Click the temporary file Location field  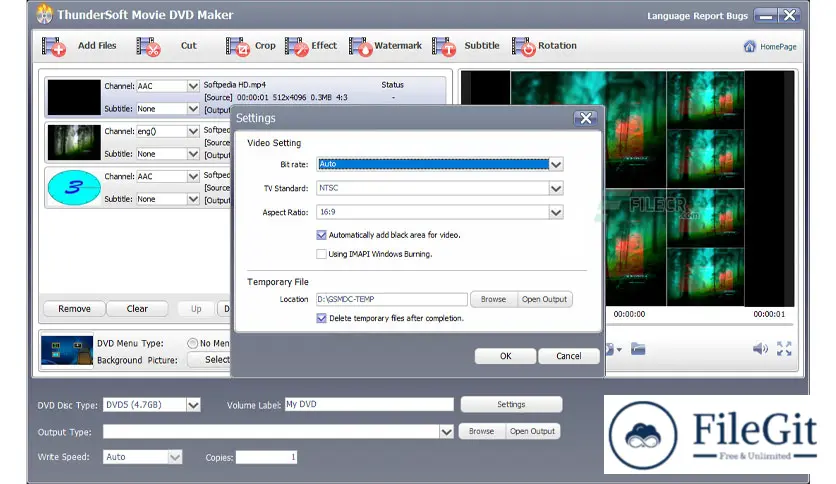click(x=392, y=300)
